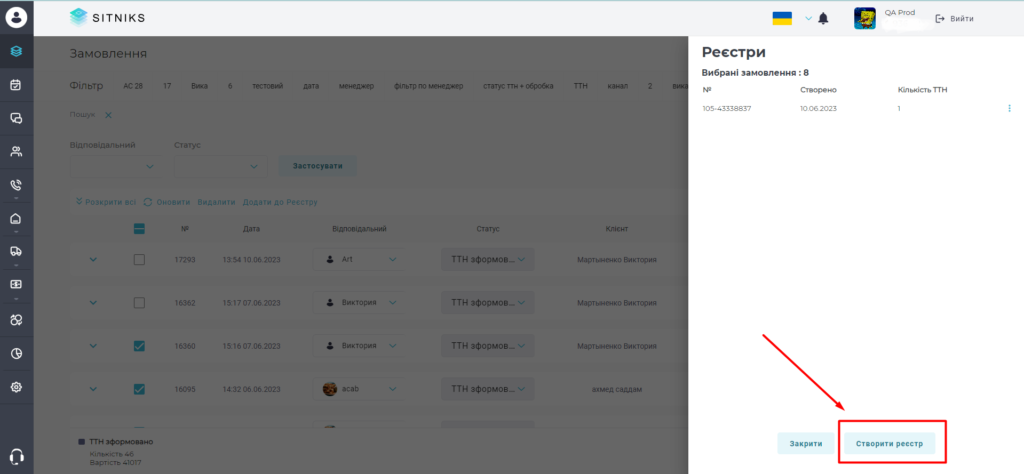Click the QA Prod account avatar

point(865,18)
